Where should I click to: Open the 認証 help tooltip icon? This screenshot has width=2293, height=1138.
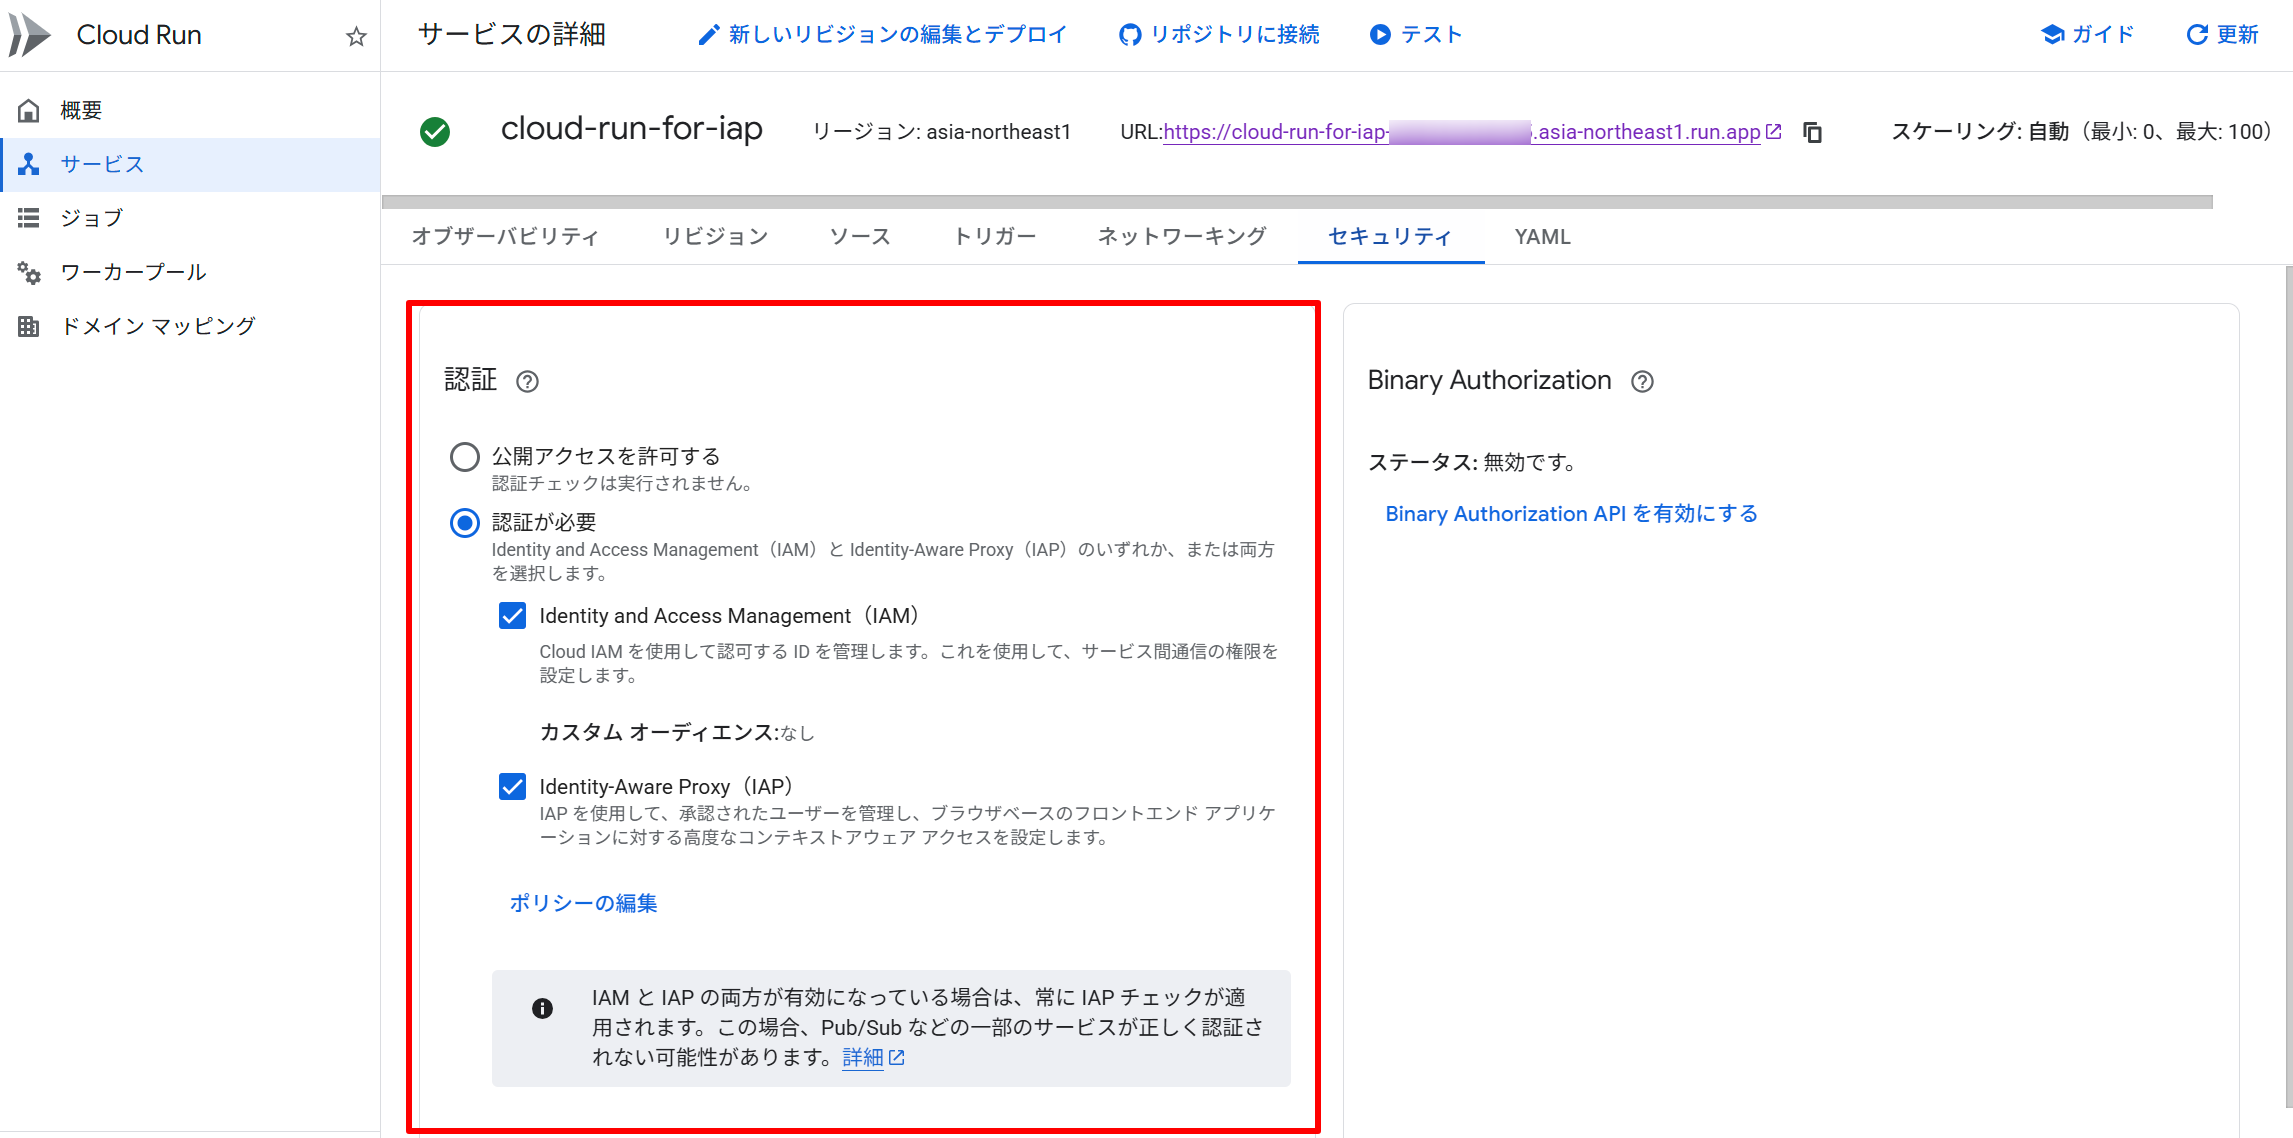tap(527, 381)
